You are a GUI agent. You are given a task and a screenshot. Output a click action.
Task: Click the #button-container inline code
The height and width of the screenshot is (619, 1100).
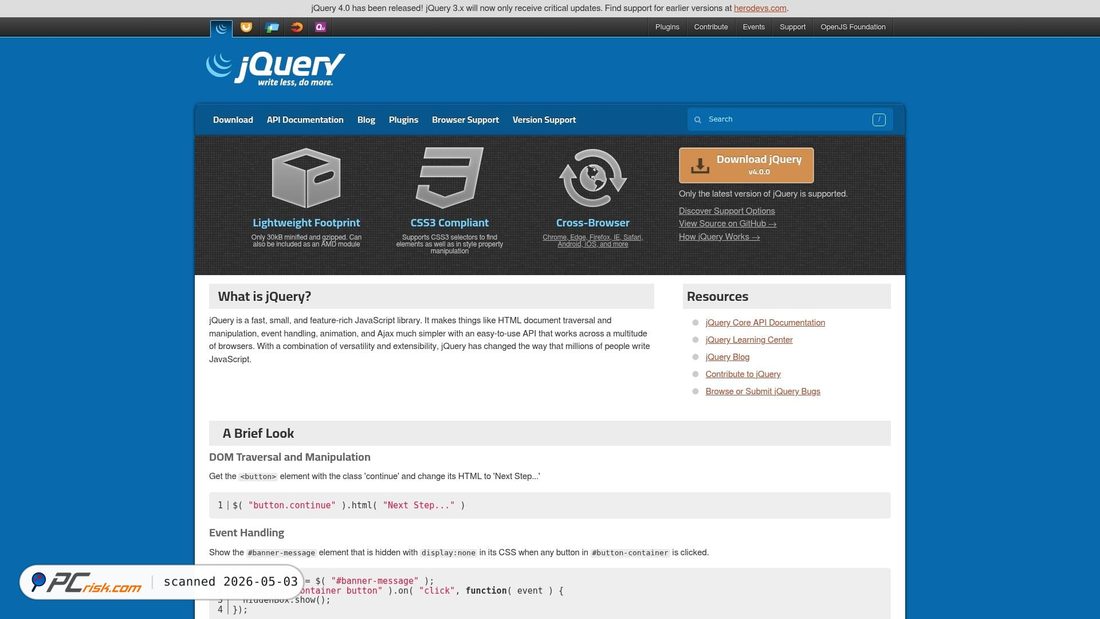pyautogui.click(x=630, y=552)
